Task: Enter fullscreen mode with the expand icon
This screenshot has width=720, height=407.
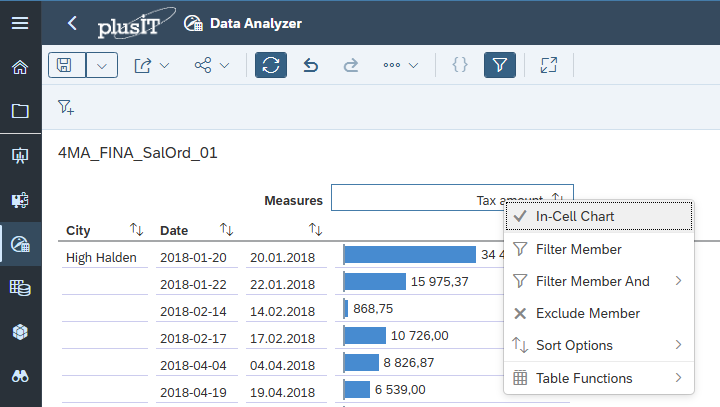Action: tap(548, 65)
